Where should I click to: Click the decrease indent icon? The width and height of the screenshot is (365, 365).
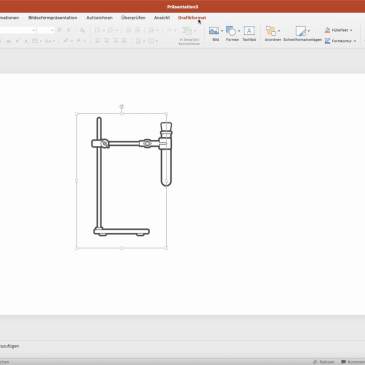(x=128, y=30)
